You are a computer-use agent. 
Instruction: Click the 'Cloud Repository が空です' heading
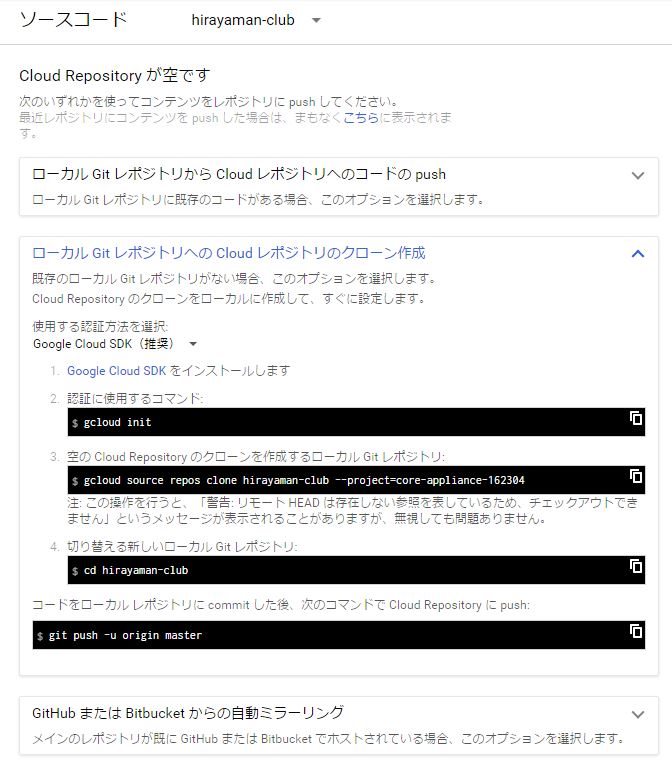point(115,76)
